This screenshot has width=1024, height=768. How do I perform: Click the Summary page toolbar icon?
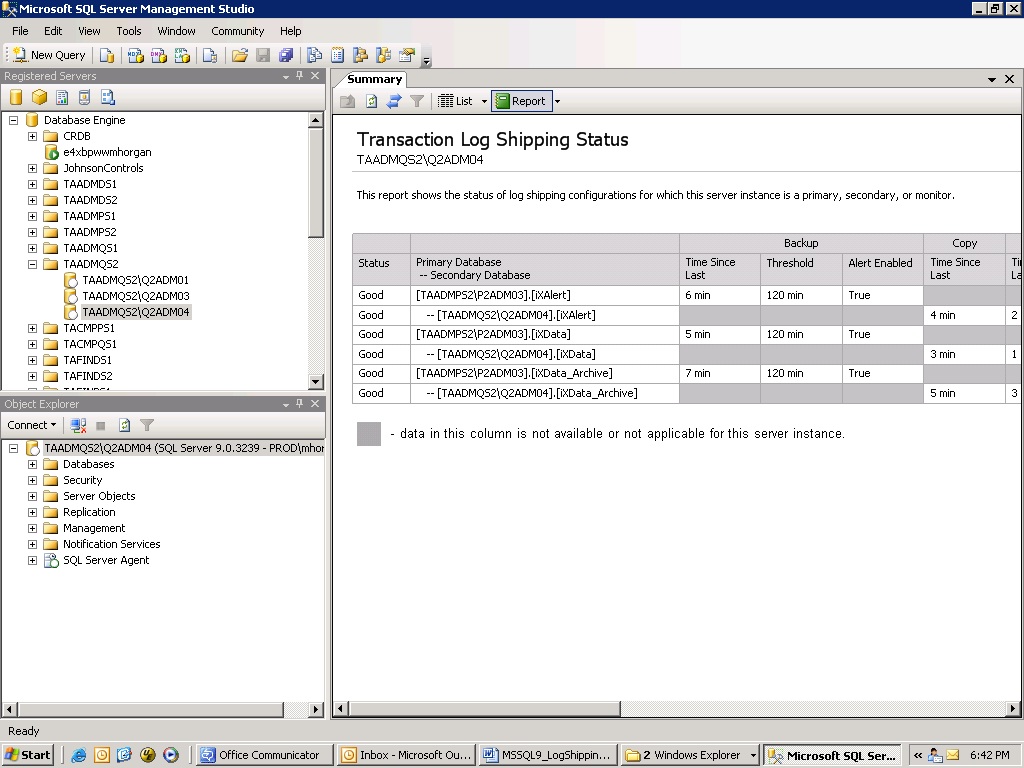(x=338, y=56)
